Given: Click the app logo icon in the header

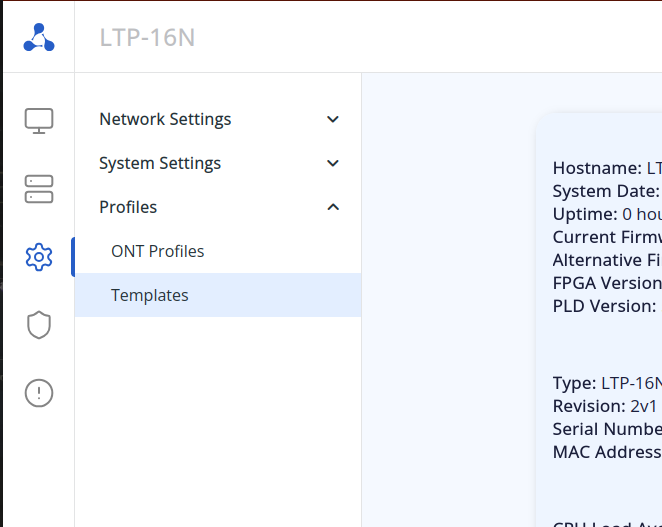Looking at the screenshot, I should coord(38,38).
